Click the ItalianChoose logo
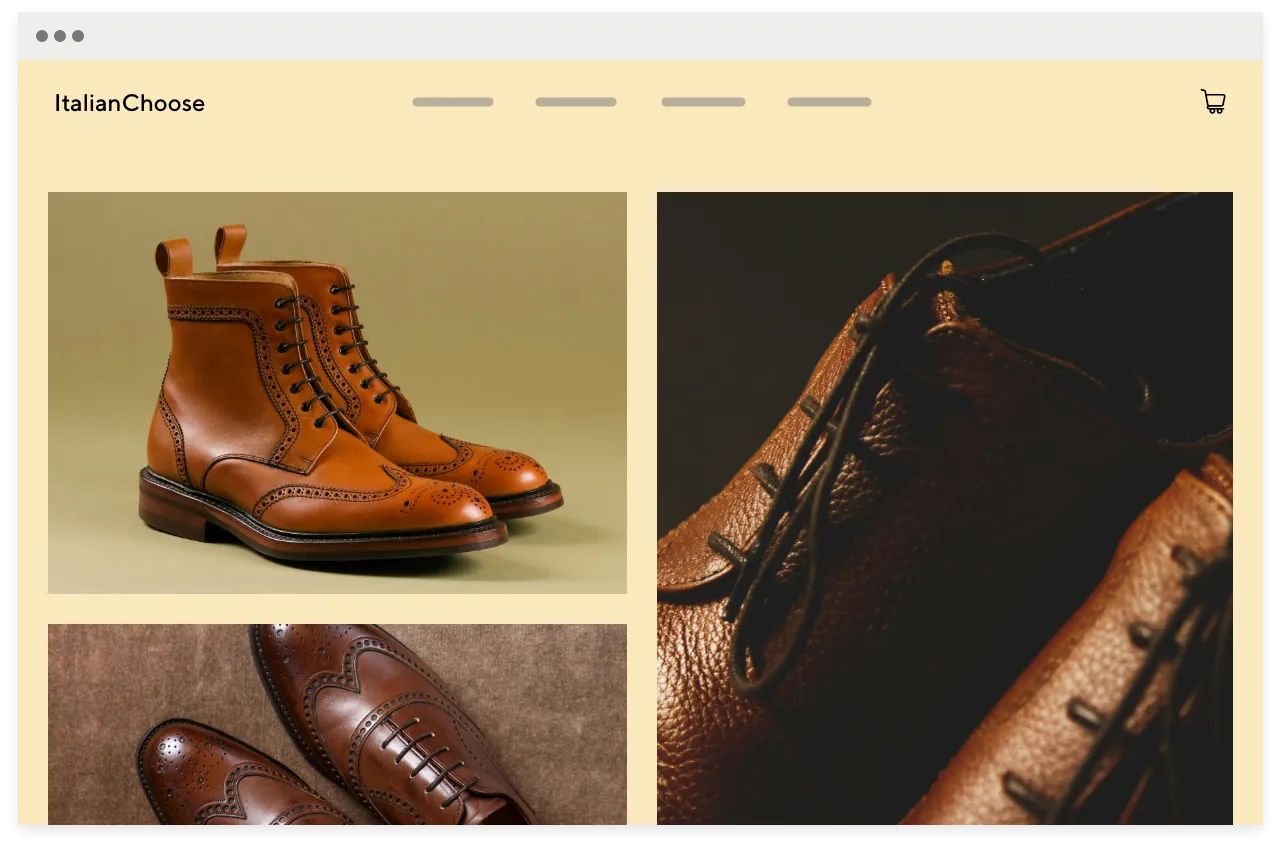The height and width of the screenshot is (849, 1281). coord(129,103)
